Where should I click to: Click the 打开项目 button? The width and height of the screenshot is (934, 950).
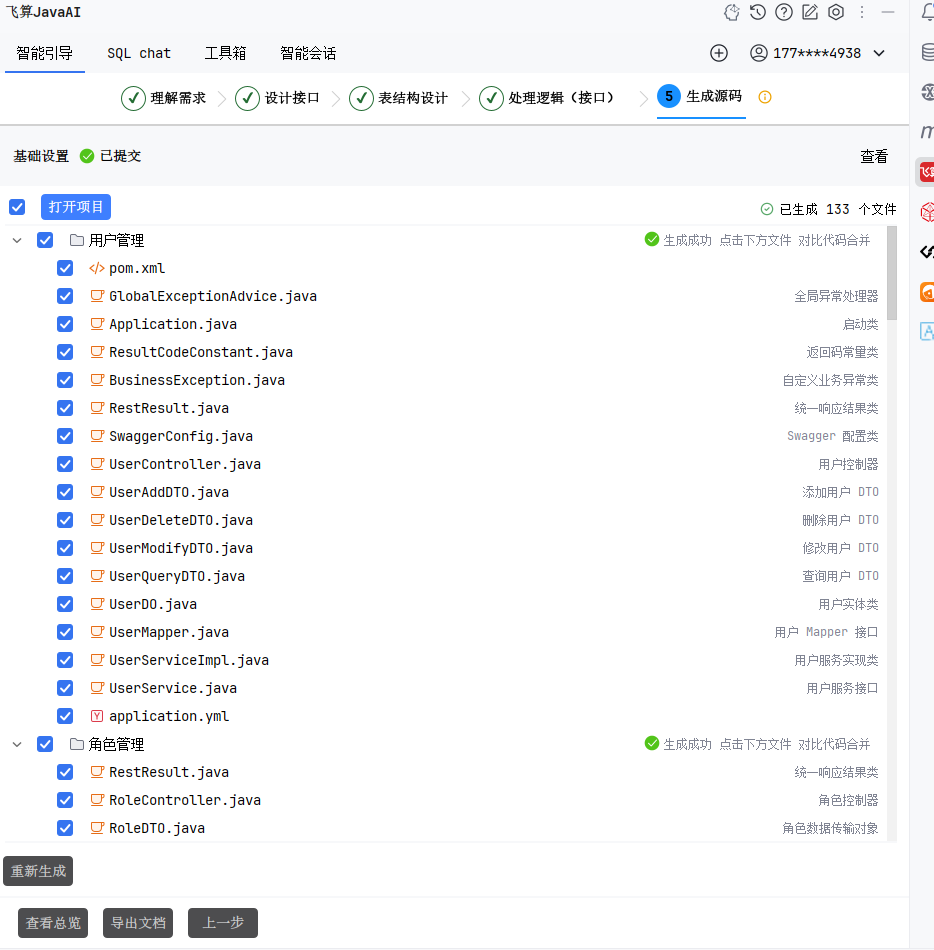tap(76, 207)
